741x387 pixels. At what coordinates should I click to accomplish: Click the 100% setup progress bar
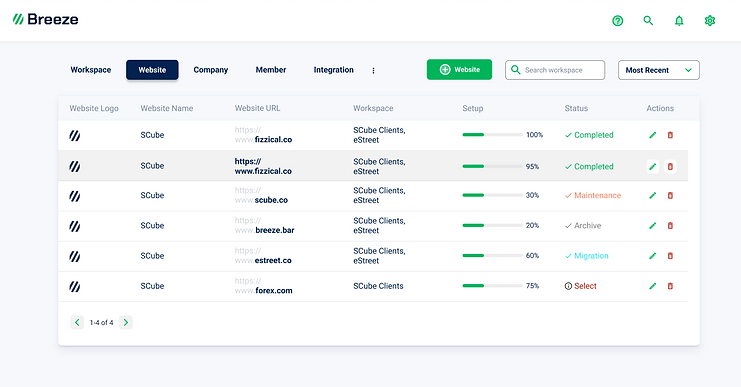[492, 135]
